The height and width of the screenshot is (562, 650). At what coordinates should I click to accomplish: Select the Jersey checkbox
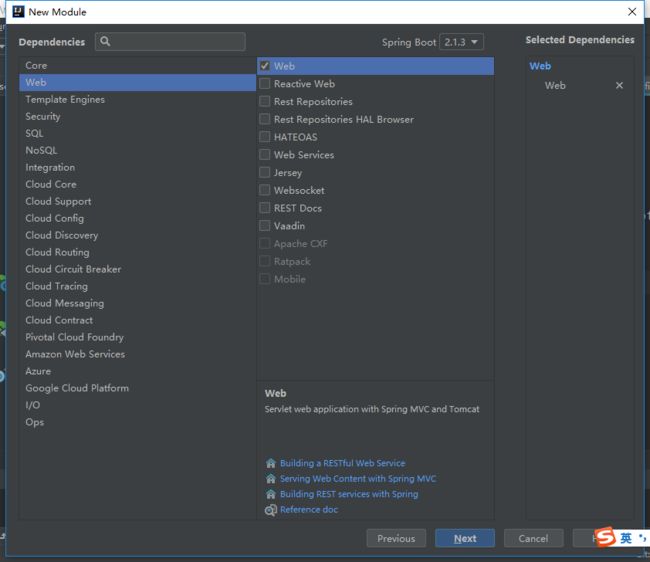tap(264, 172)
